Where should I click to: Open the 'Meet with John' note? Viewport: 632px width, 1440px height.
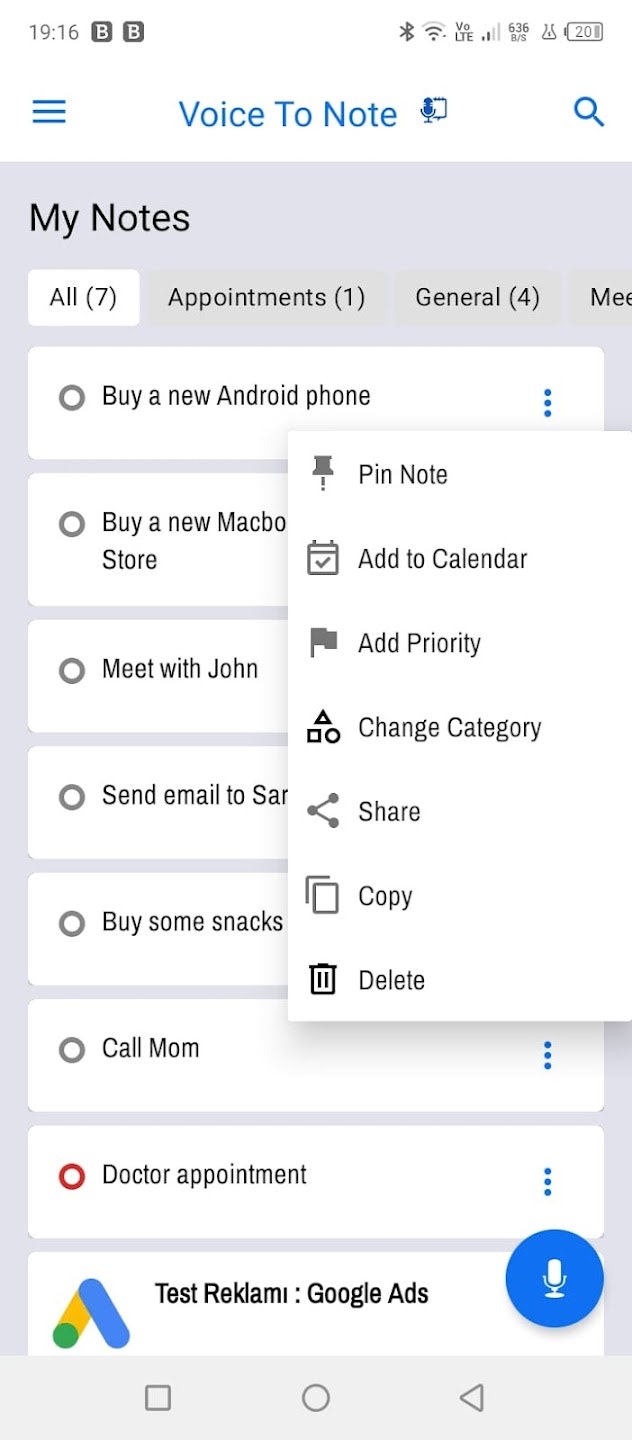tap(180, 669)
